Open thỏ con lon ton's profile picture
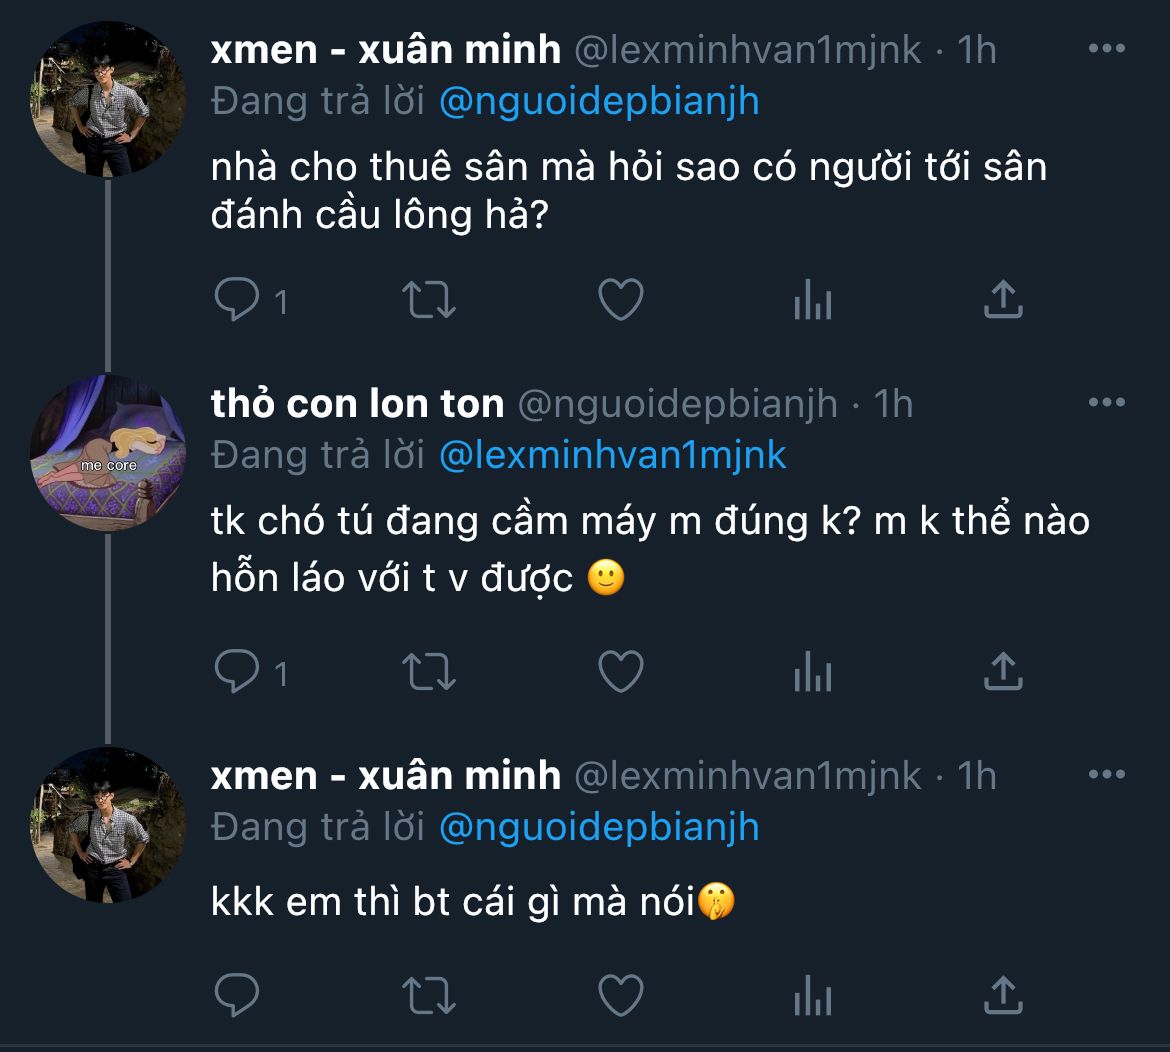This screenshot has width=1170, height=1052. [x=108, y=452]
